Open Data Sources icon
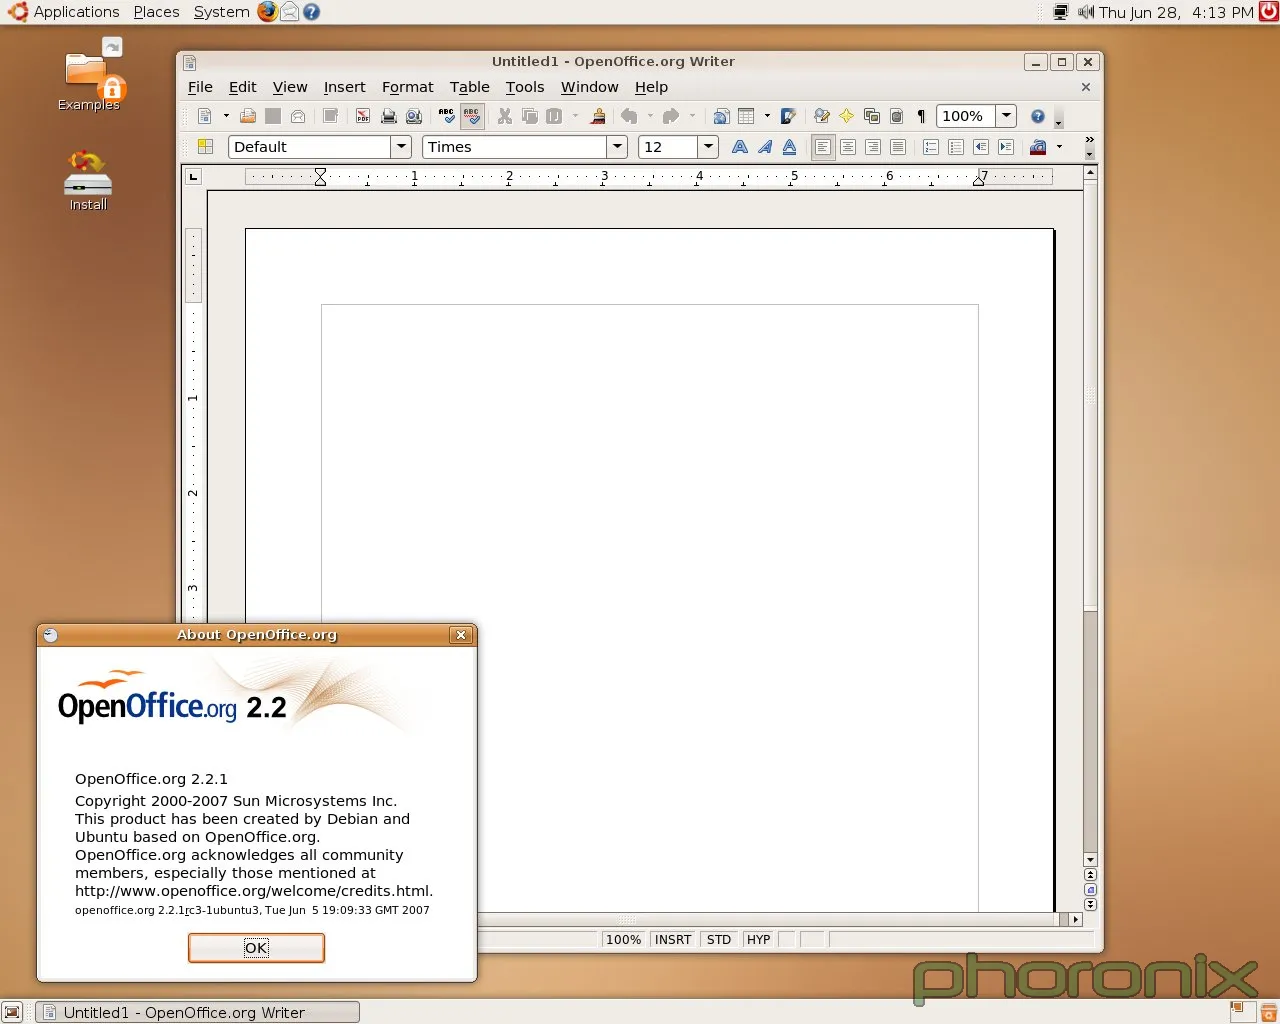Image resolution: width=1280 pixels, height=1024 pixels. 897,116
